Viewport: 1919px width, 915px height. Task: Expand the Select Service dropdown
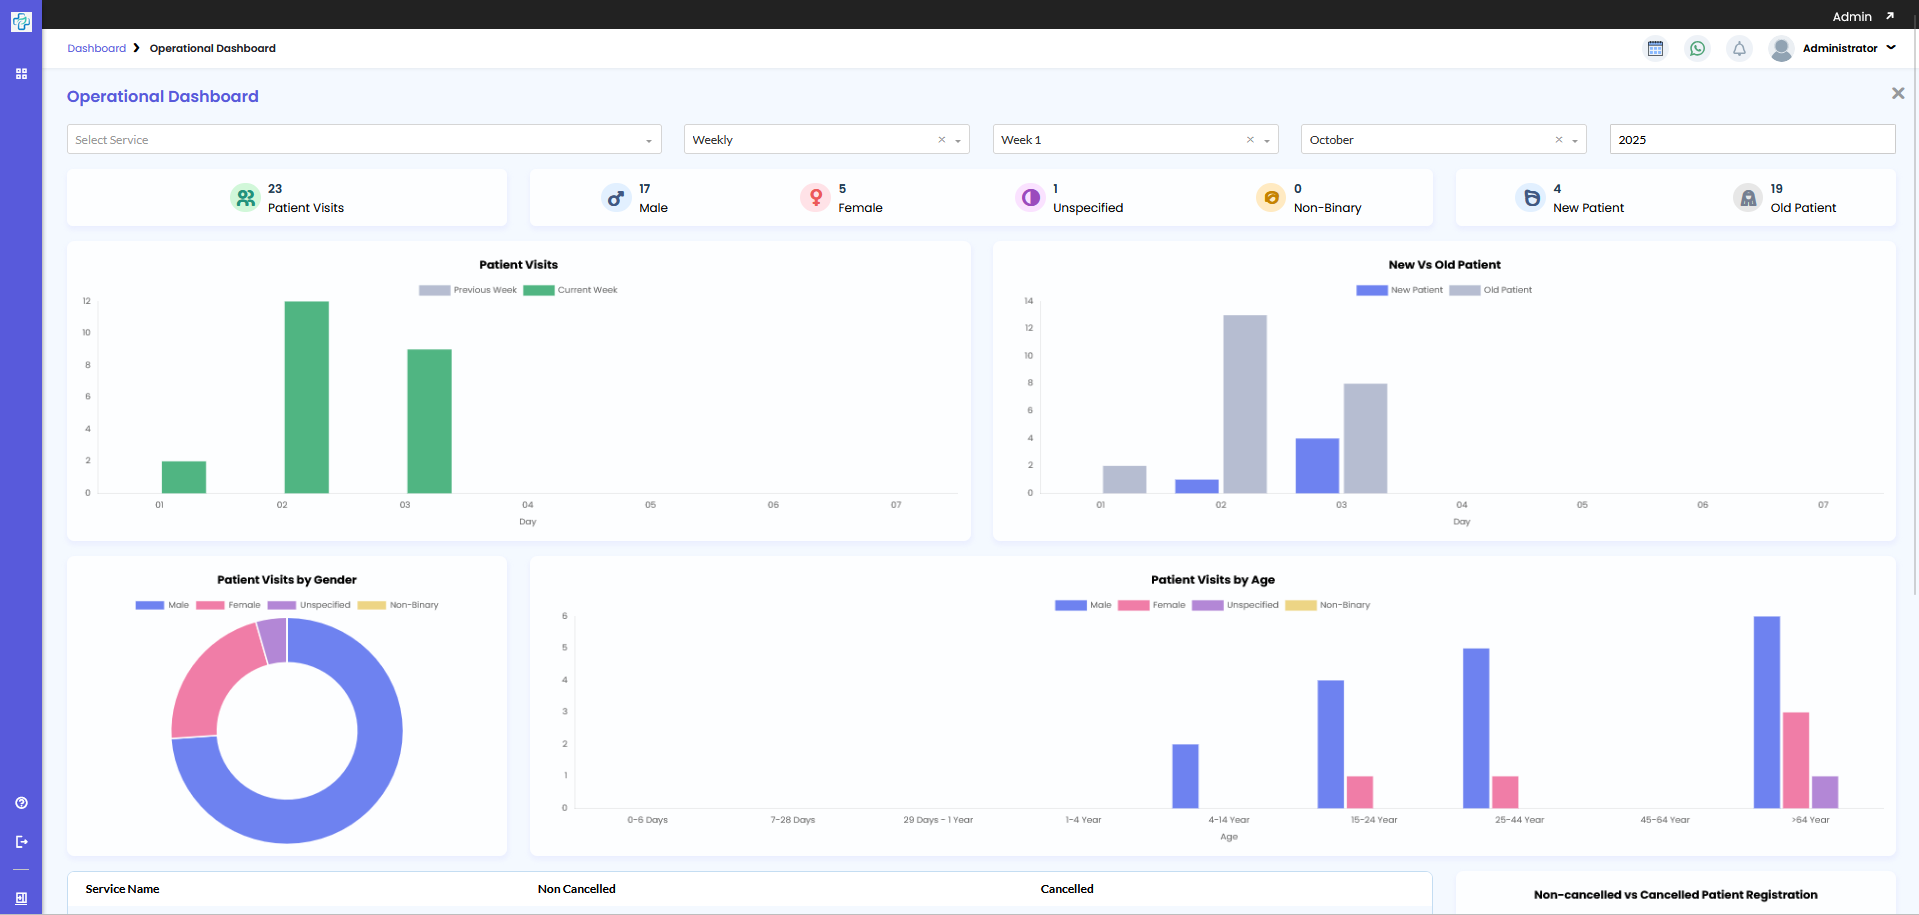pos(364,140)
